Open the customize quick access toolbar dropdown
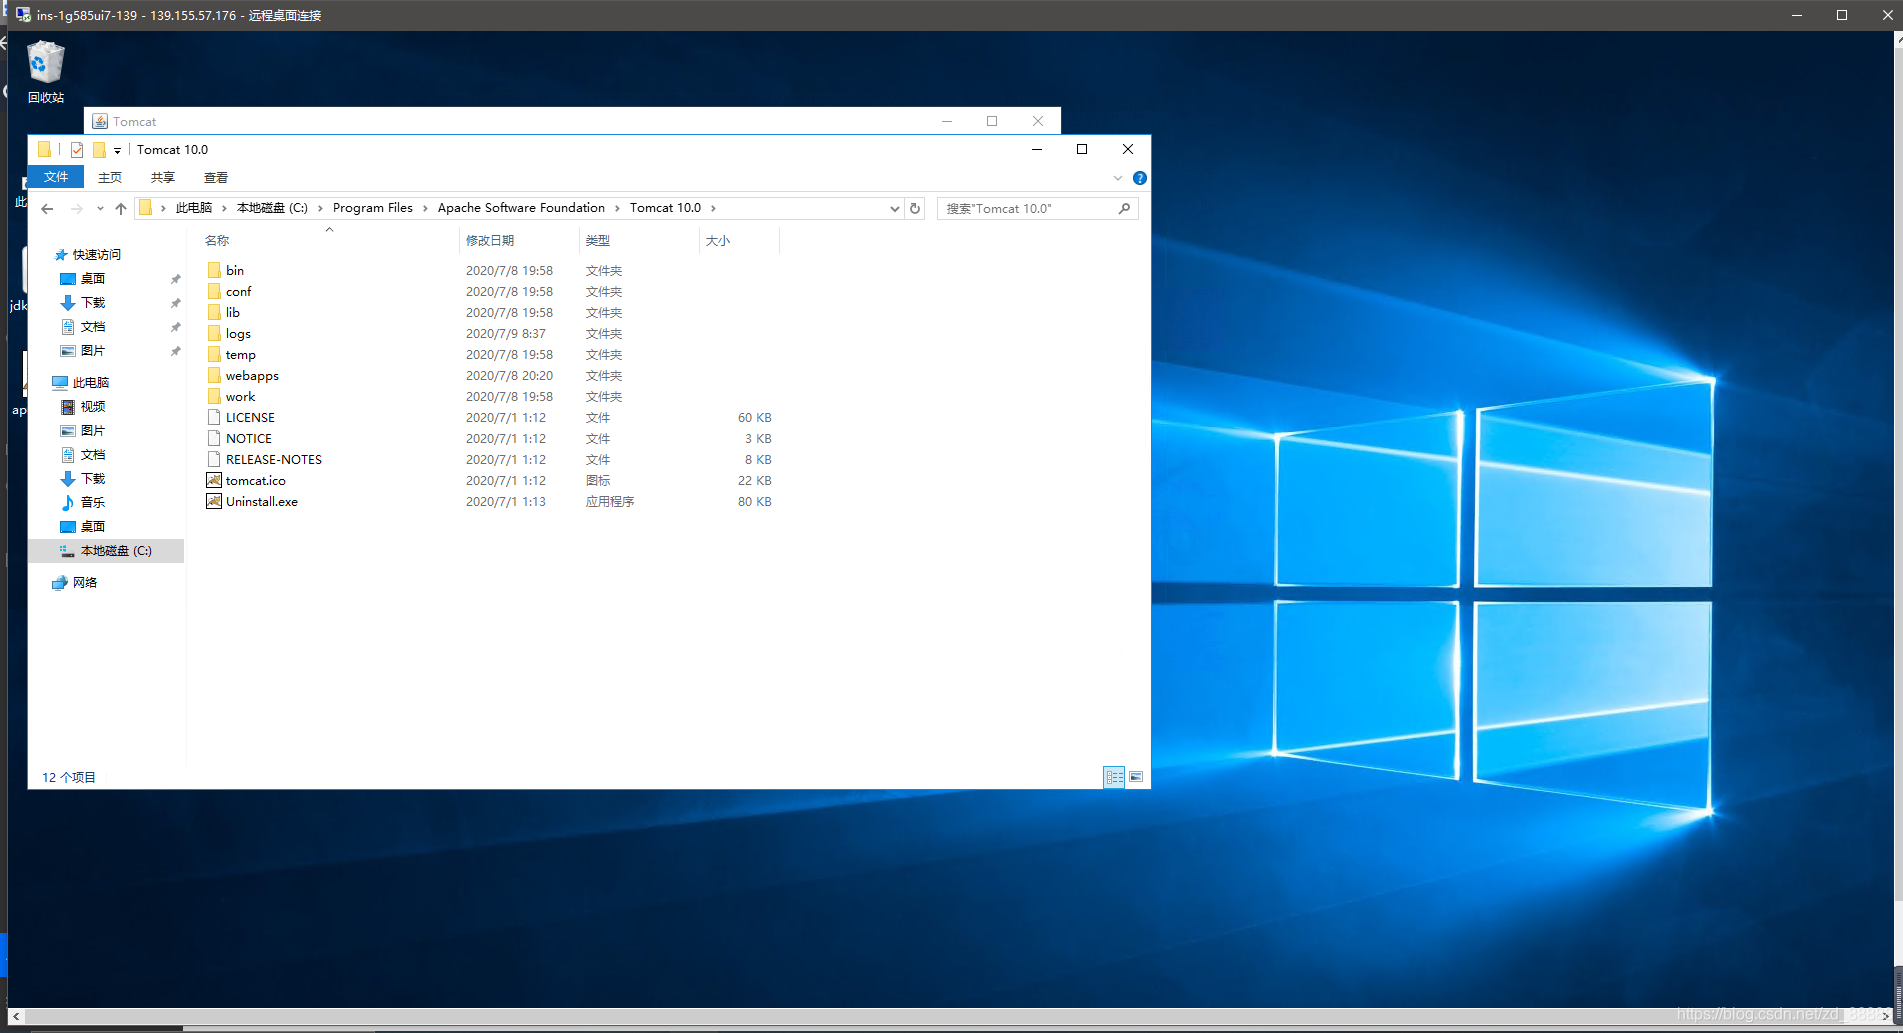Image resolution: width=1903 pixels, height=1033 pixels. pyautogui.click(x=117, y=150)
